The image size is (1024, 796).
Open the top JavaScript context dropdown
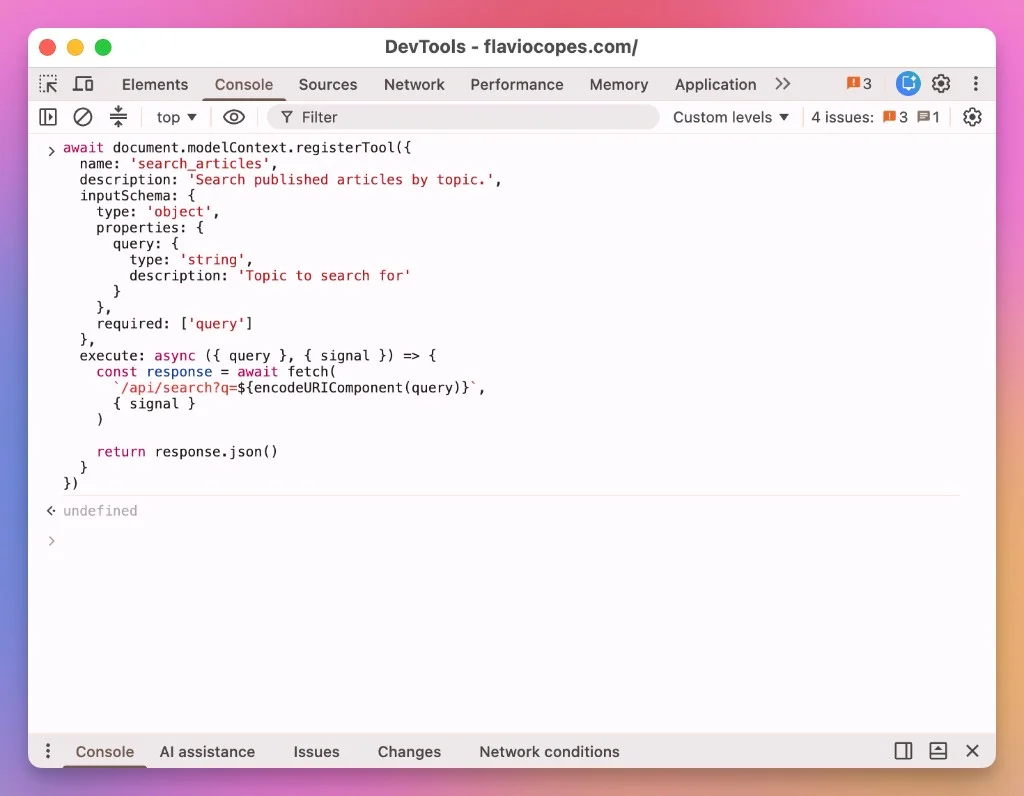click(176, 118)
